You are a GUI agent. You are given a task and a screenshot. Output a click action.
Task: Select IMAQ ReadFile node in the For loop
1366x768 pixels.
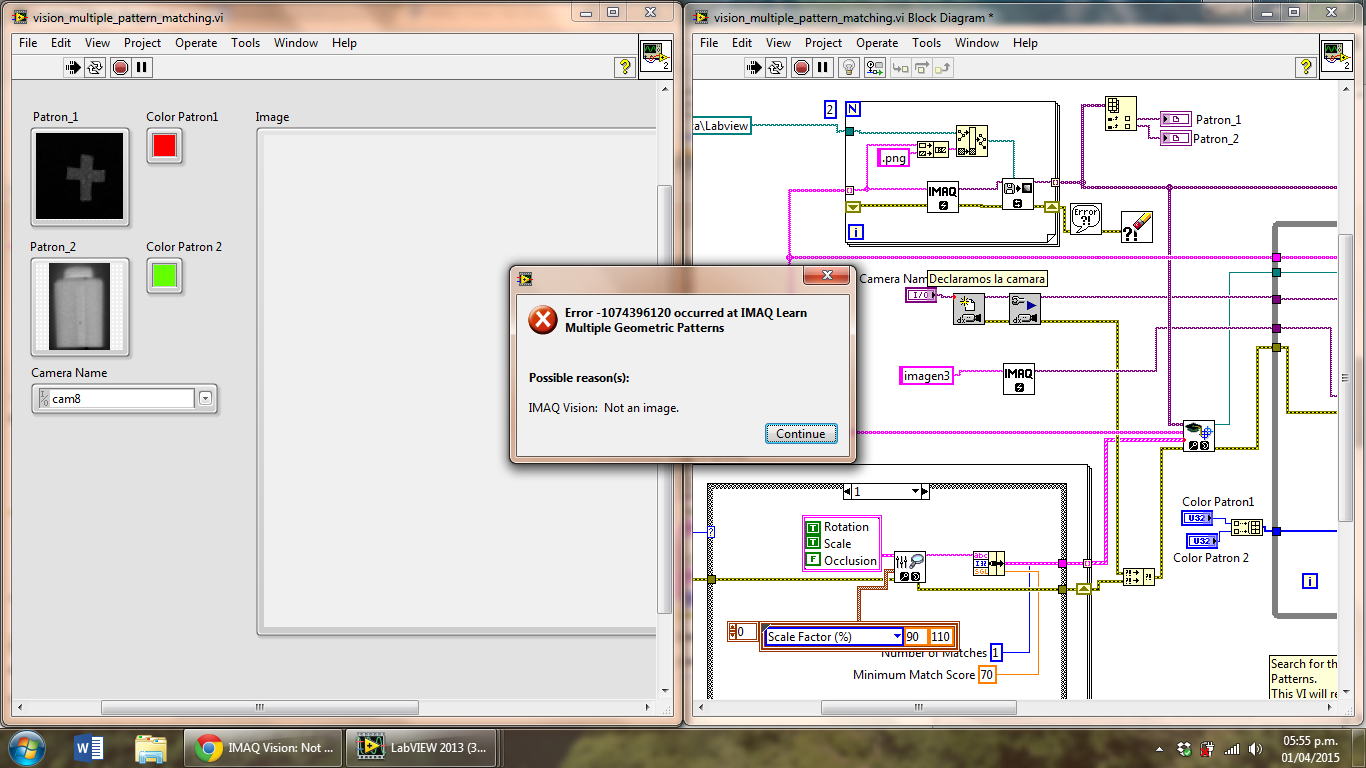click(1017, 194)
